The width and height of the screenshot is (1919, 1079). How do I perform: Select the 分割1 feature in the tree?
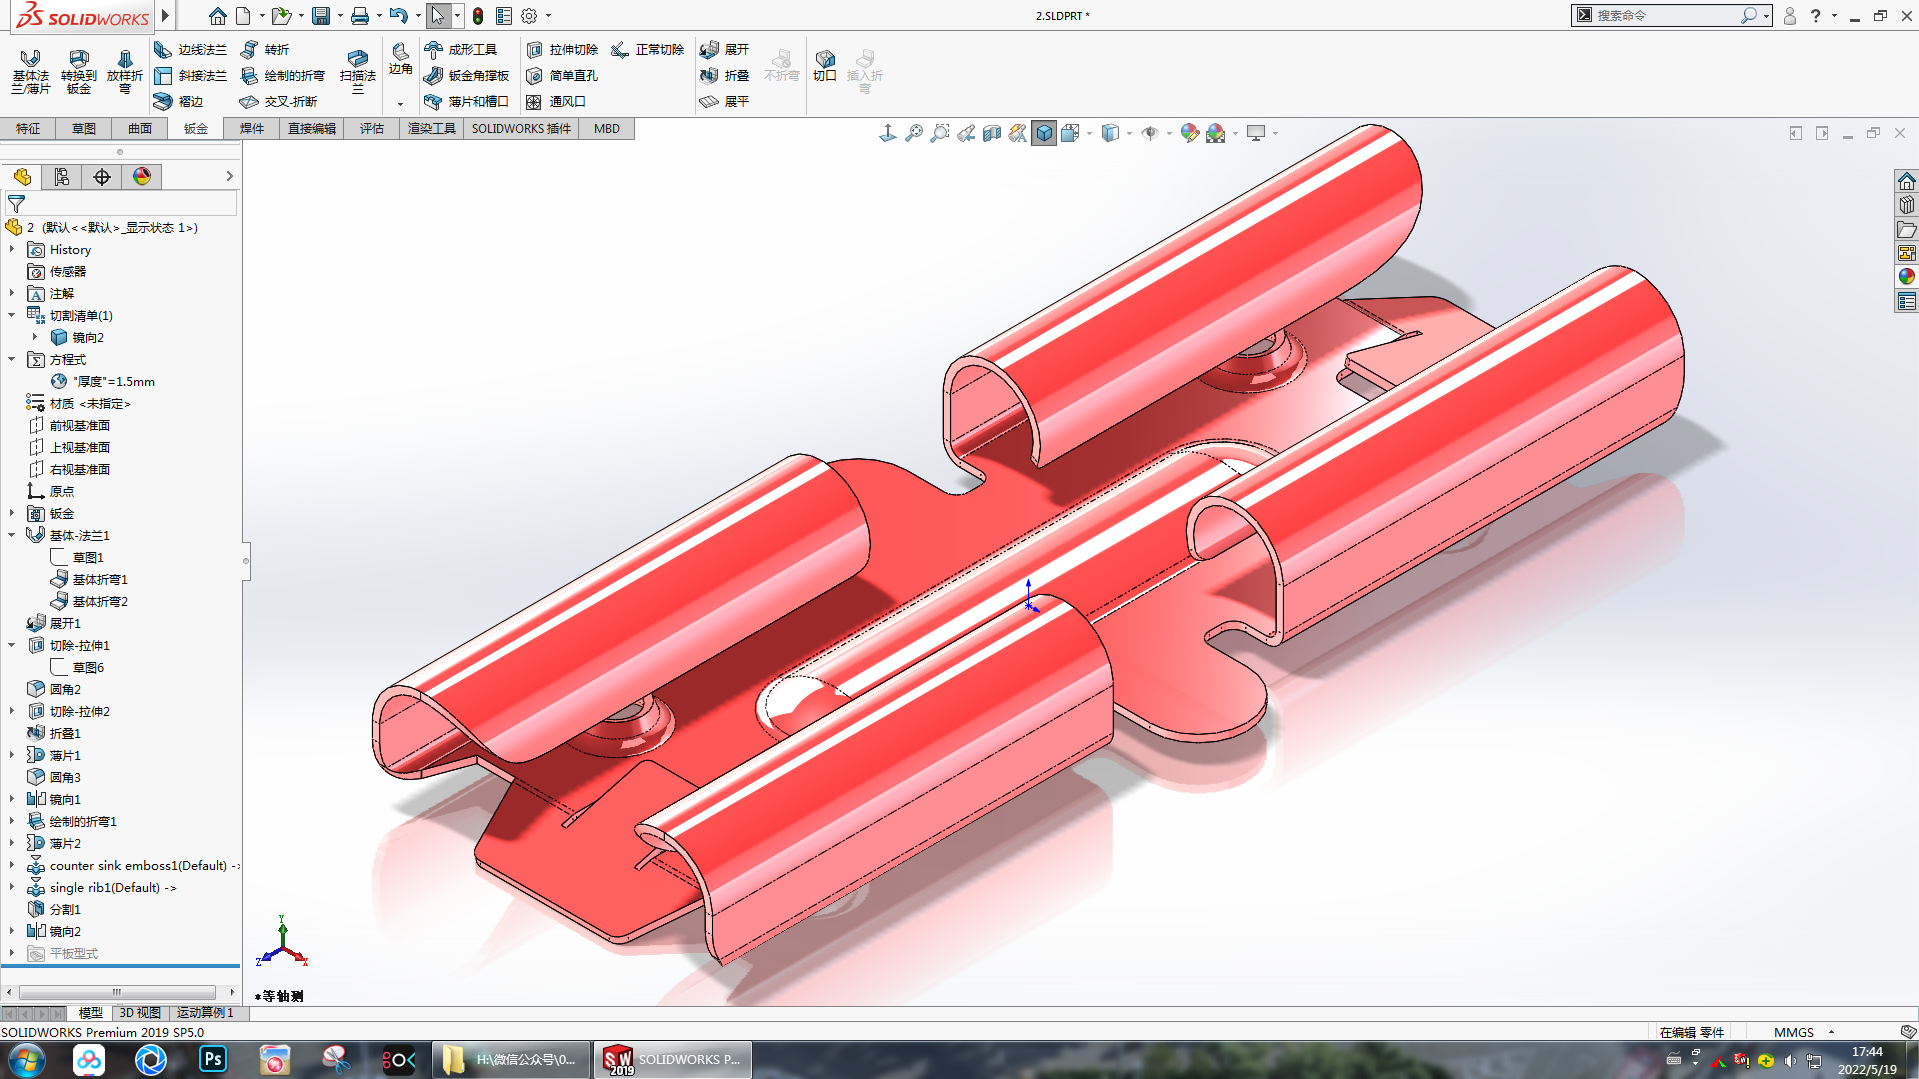coord(54,909)
